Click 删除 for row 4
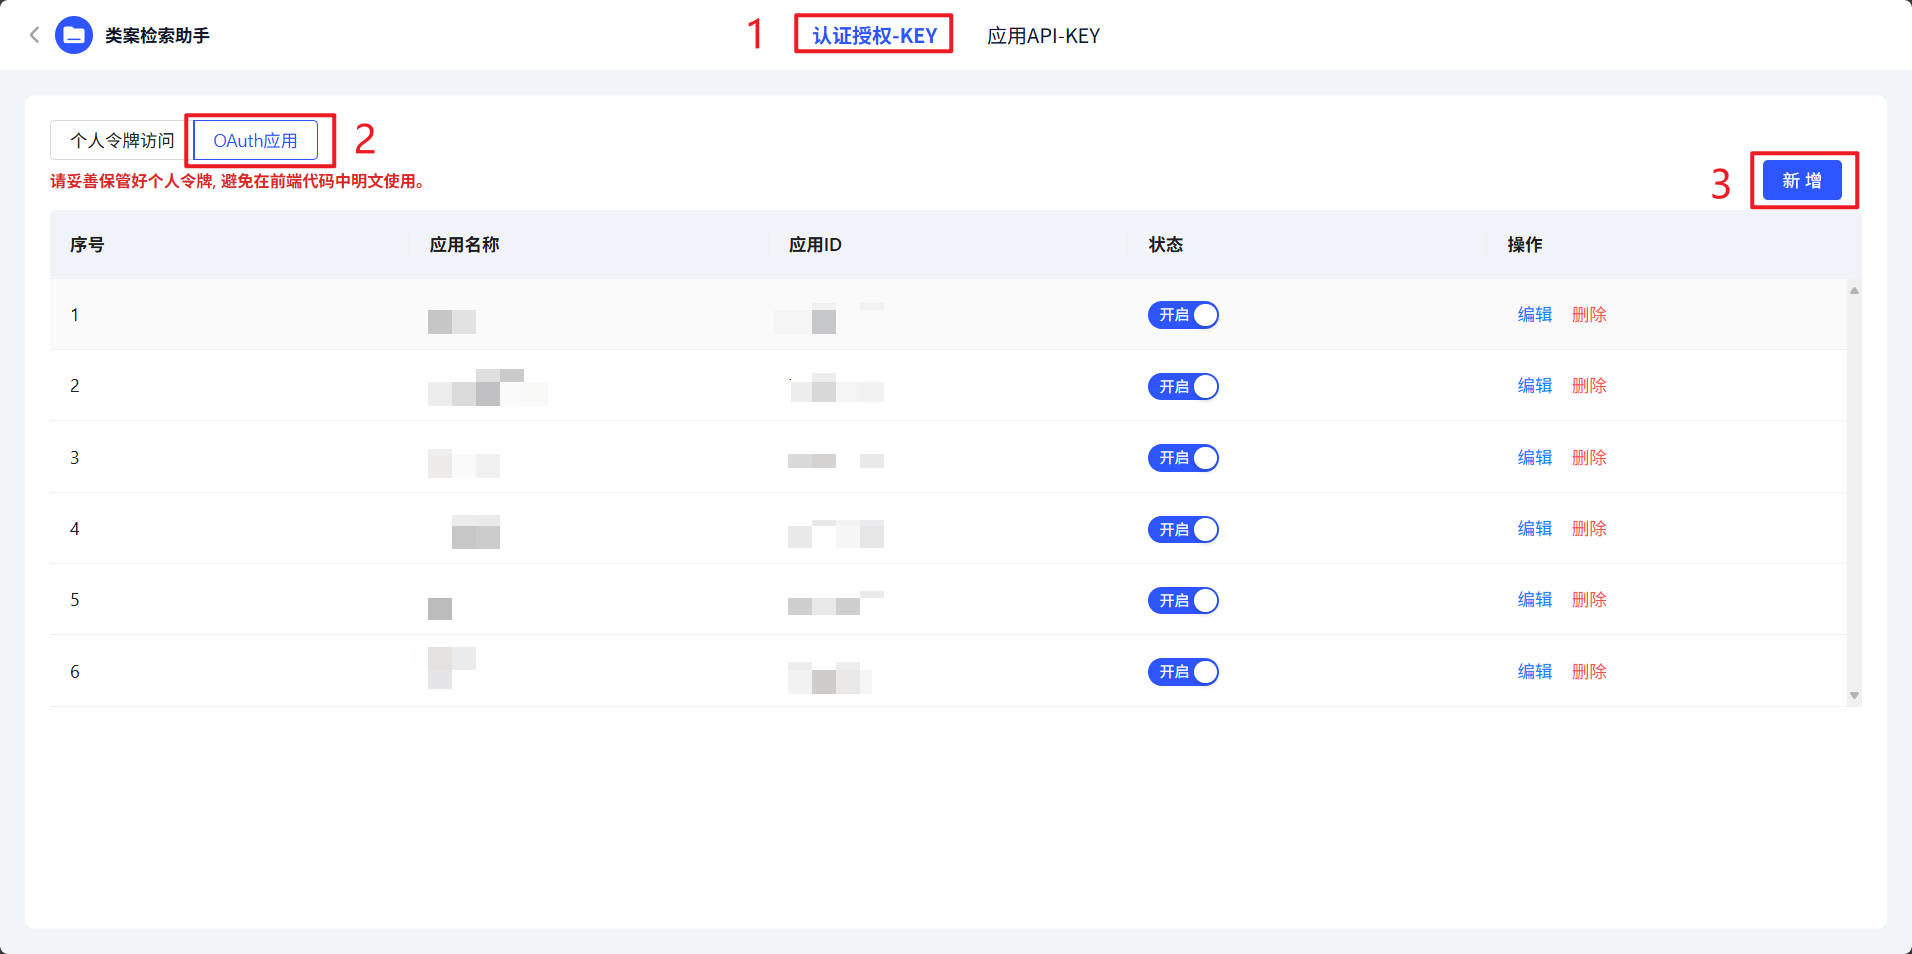Image resolution: width=1912 pixels, height=954 pixels. click(x=1589, y=528)
